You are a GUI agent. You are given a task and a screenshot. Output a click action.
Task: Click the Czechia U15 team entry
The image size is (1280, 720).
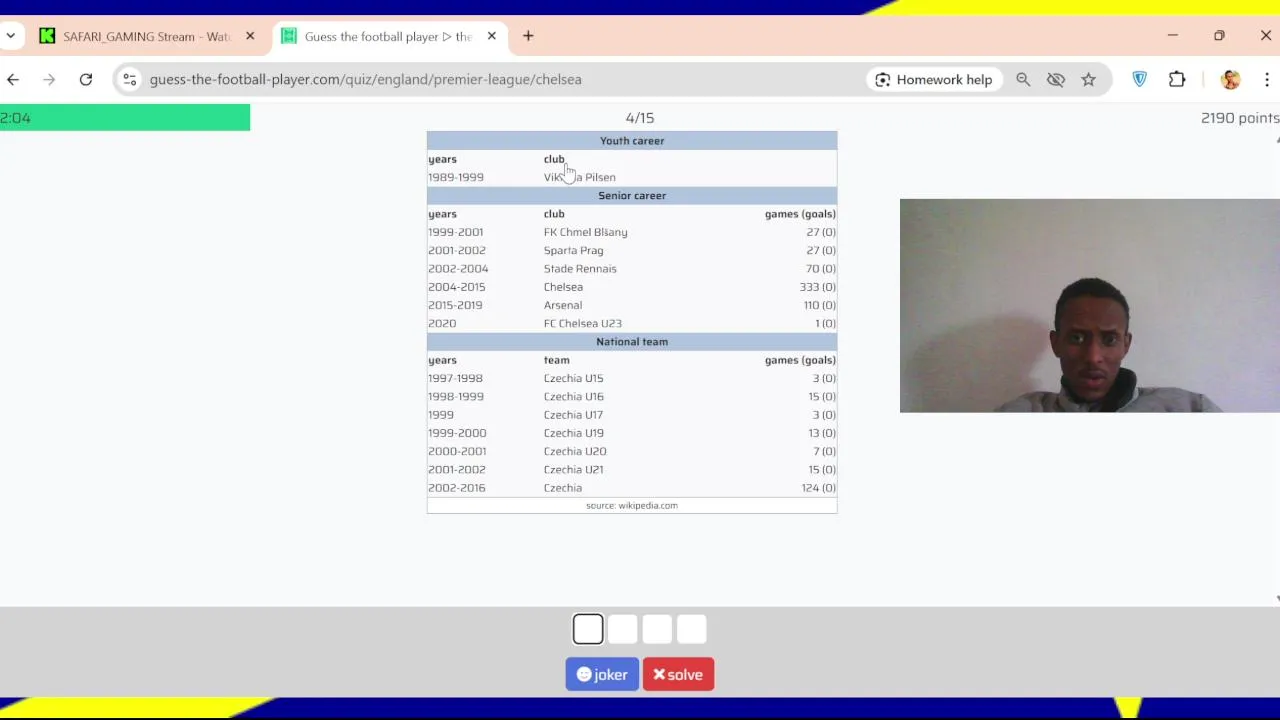[x=573, y=378]
